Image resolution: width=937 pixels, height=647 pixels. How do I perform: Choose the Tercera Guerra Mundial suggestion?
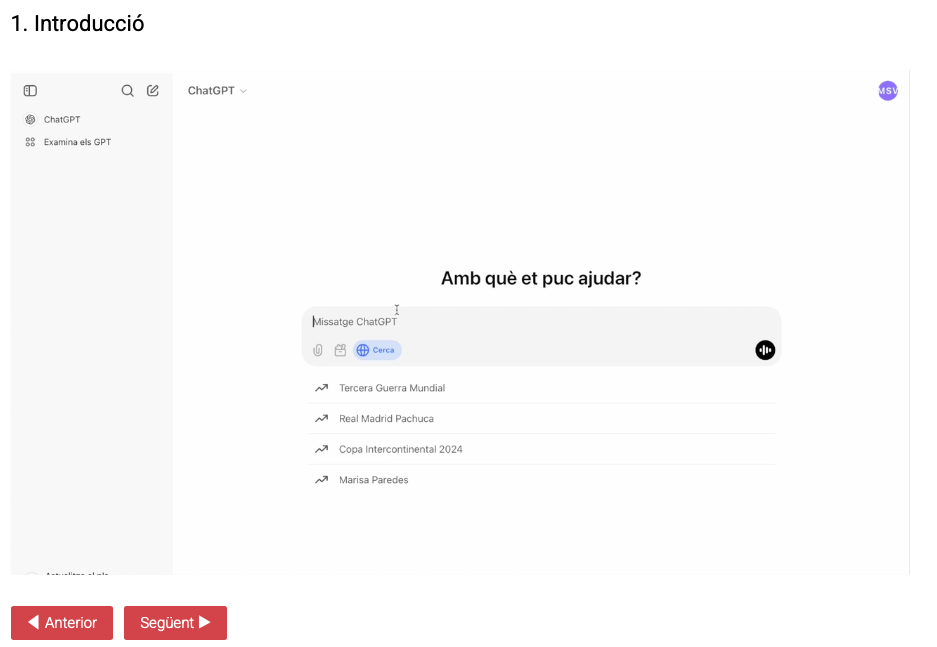(x=541, y=388)
